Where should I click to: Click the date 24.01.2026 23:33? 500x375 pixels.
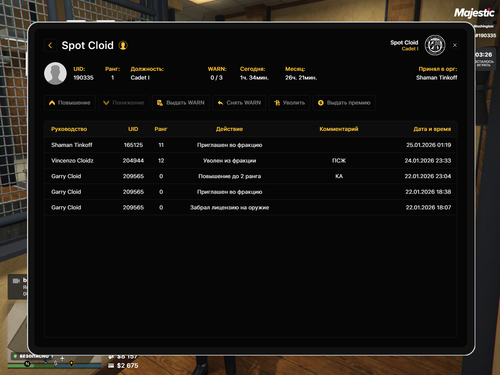pos(428,161)
